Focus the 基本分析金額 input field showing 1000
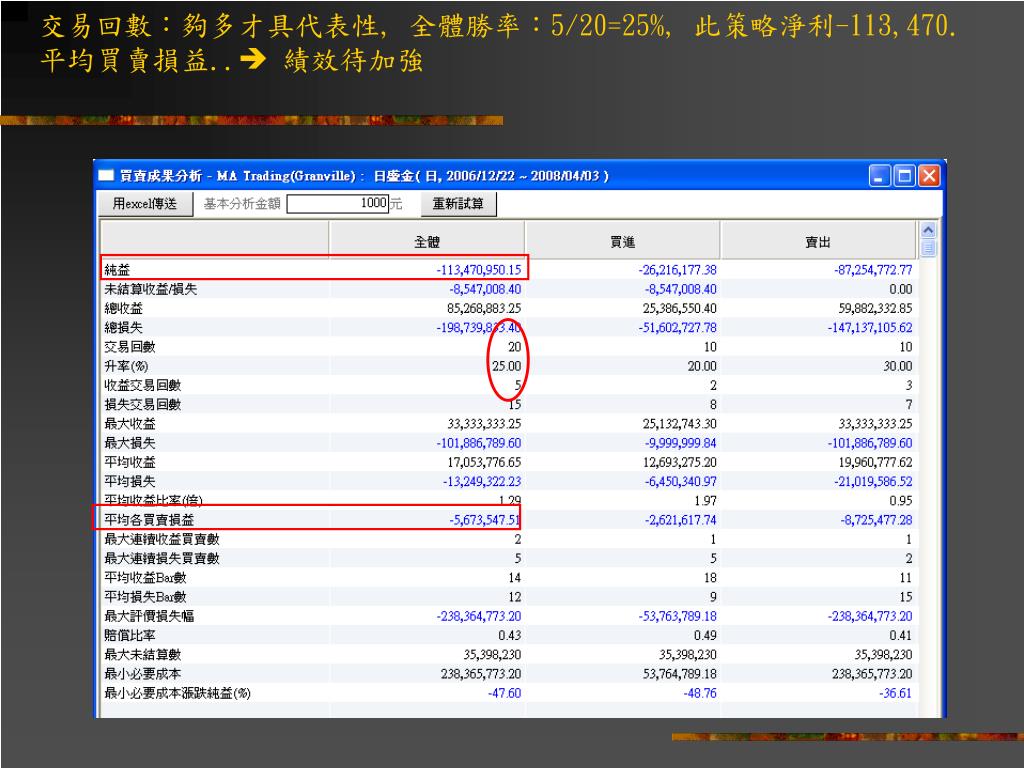 pyautogui.click(x=338, y=204)
